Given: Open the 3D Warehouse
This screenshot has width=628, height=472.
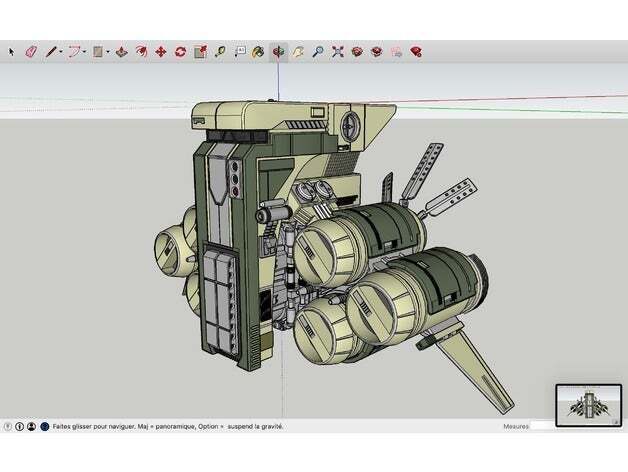Looking at the screenshot, I should (x=357, y=51).
